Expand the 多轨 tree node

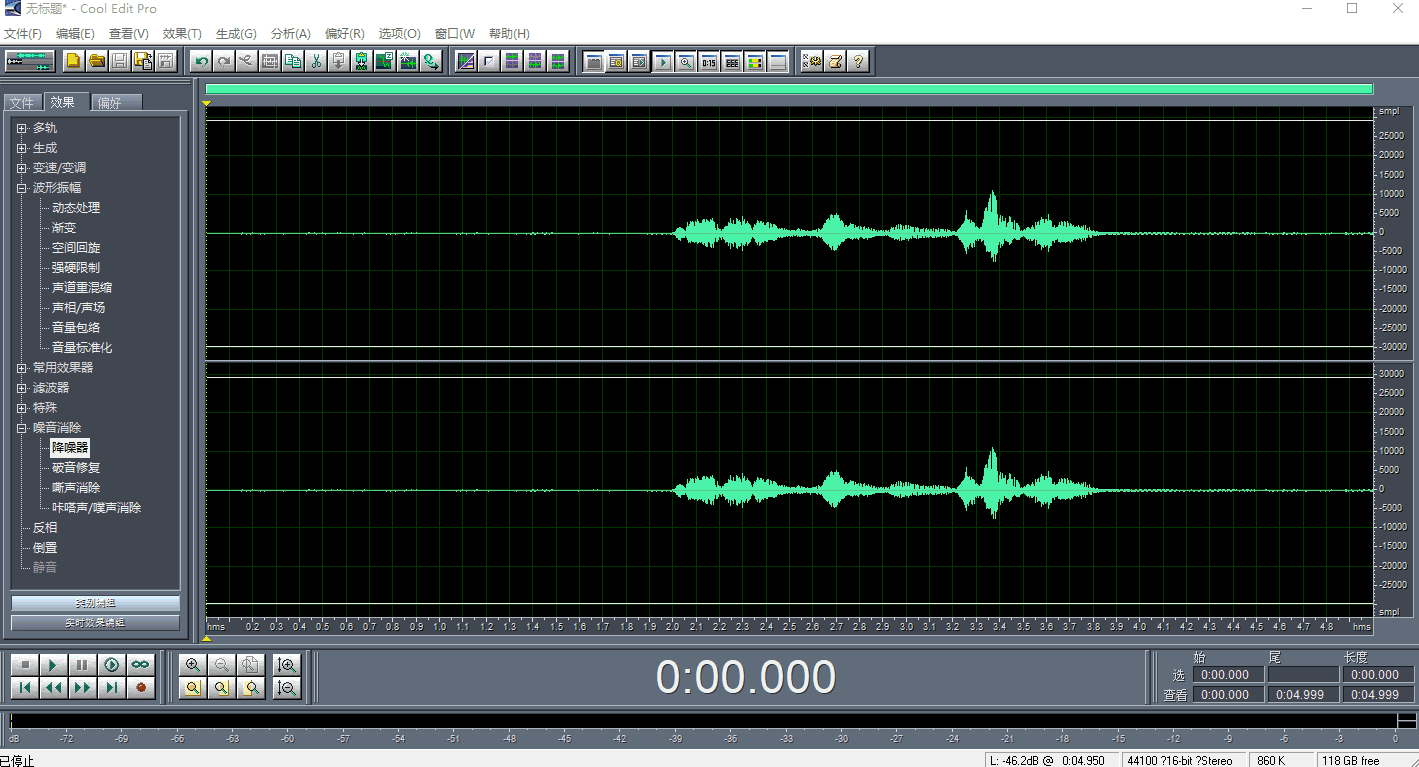(x=22, y=128)
